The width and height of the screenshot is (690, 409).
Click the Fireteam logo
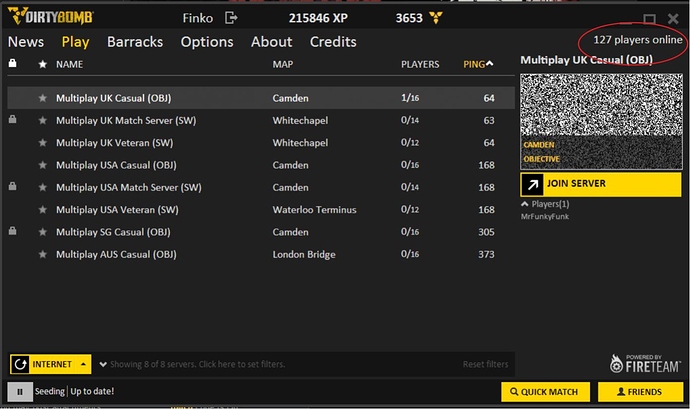click(646, 363)
